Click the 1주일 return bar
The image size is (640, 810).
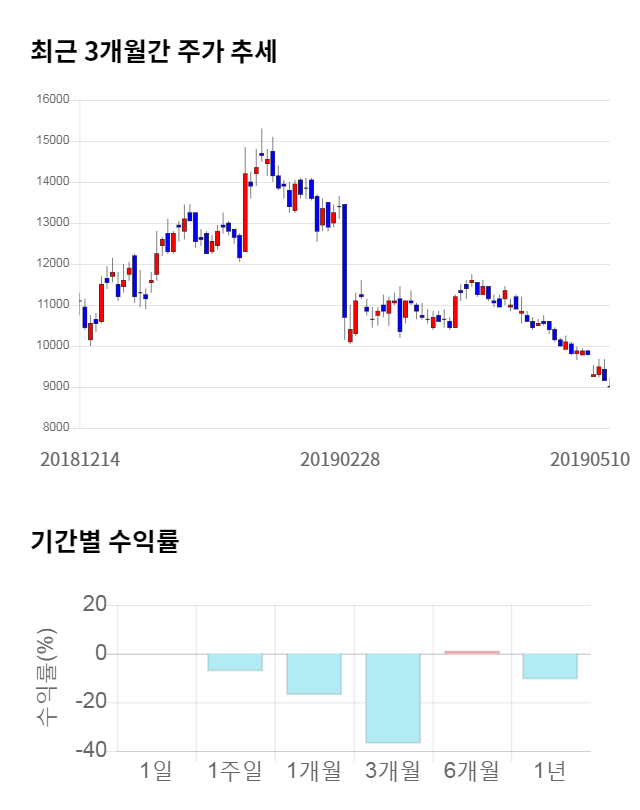[x=235, y=662]
